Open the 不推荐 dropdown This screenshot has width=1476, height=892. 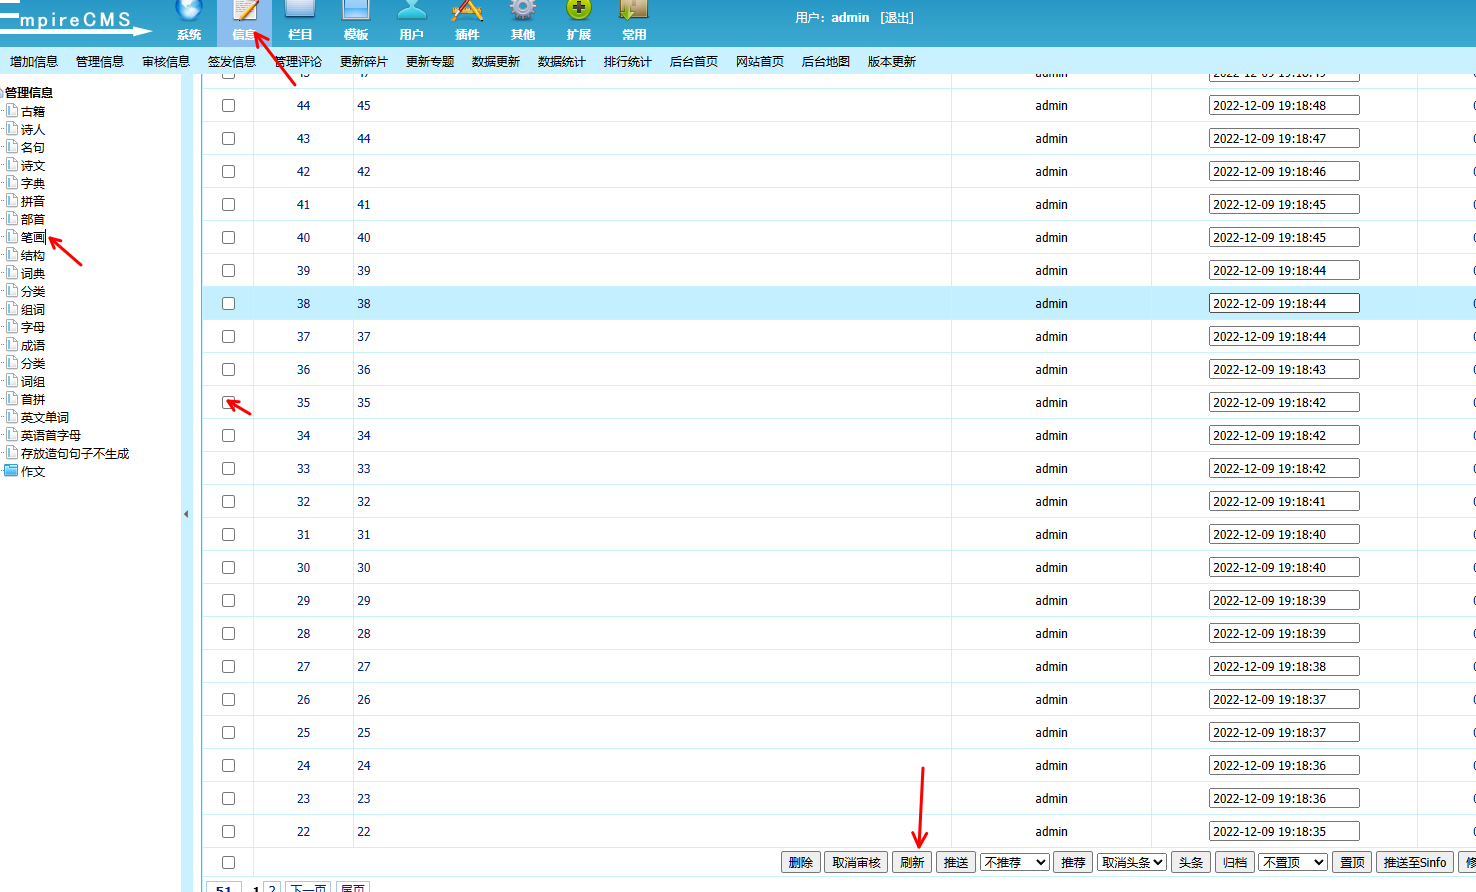pyautogui.click(x=1014, y=862)
